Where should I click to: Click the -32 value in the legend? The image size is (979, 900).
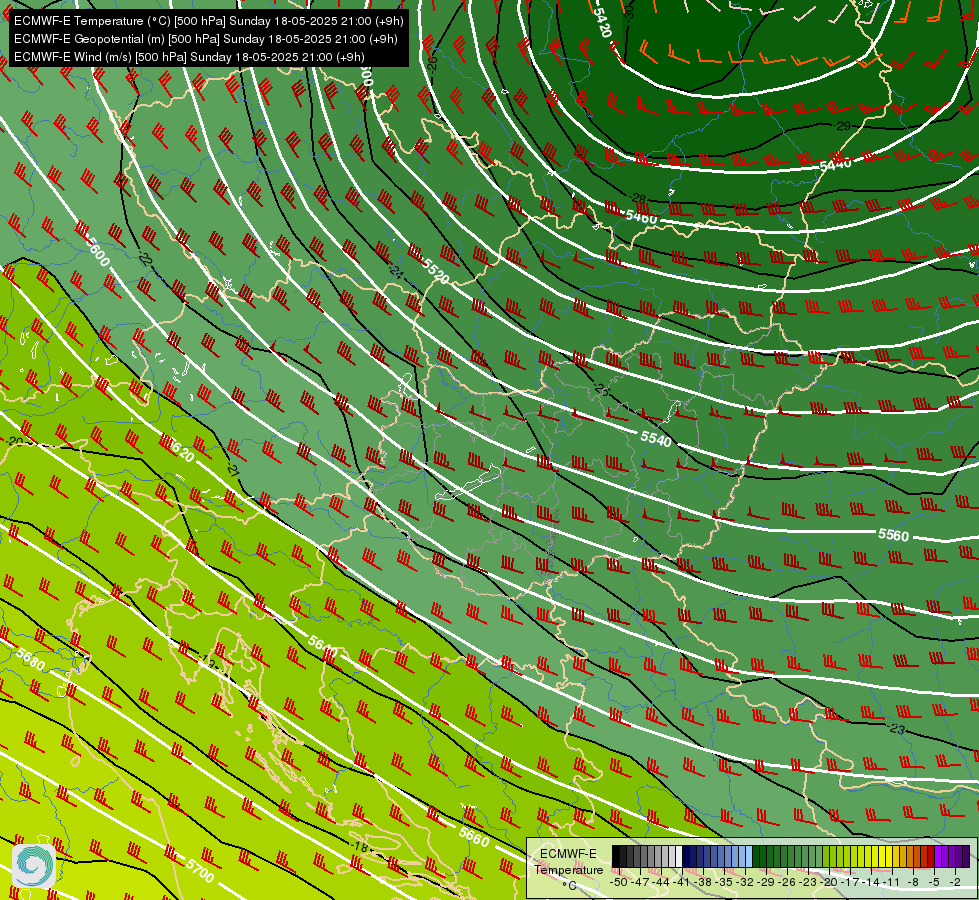pos(745,882)
